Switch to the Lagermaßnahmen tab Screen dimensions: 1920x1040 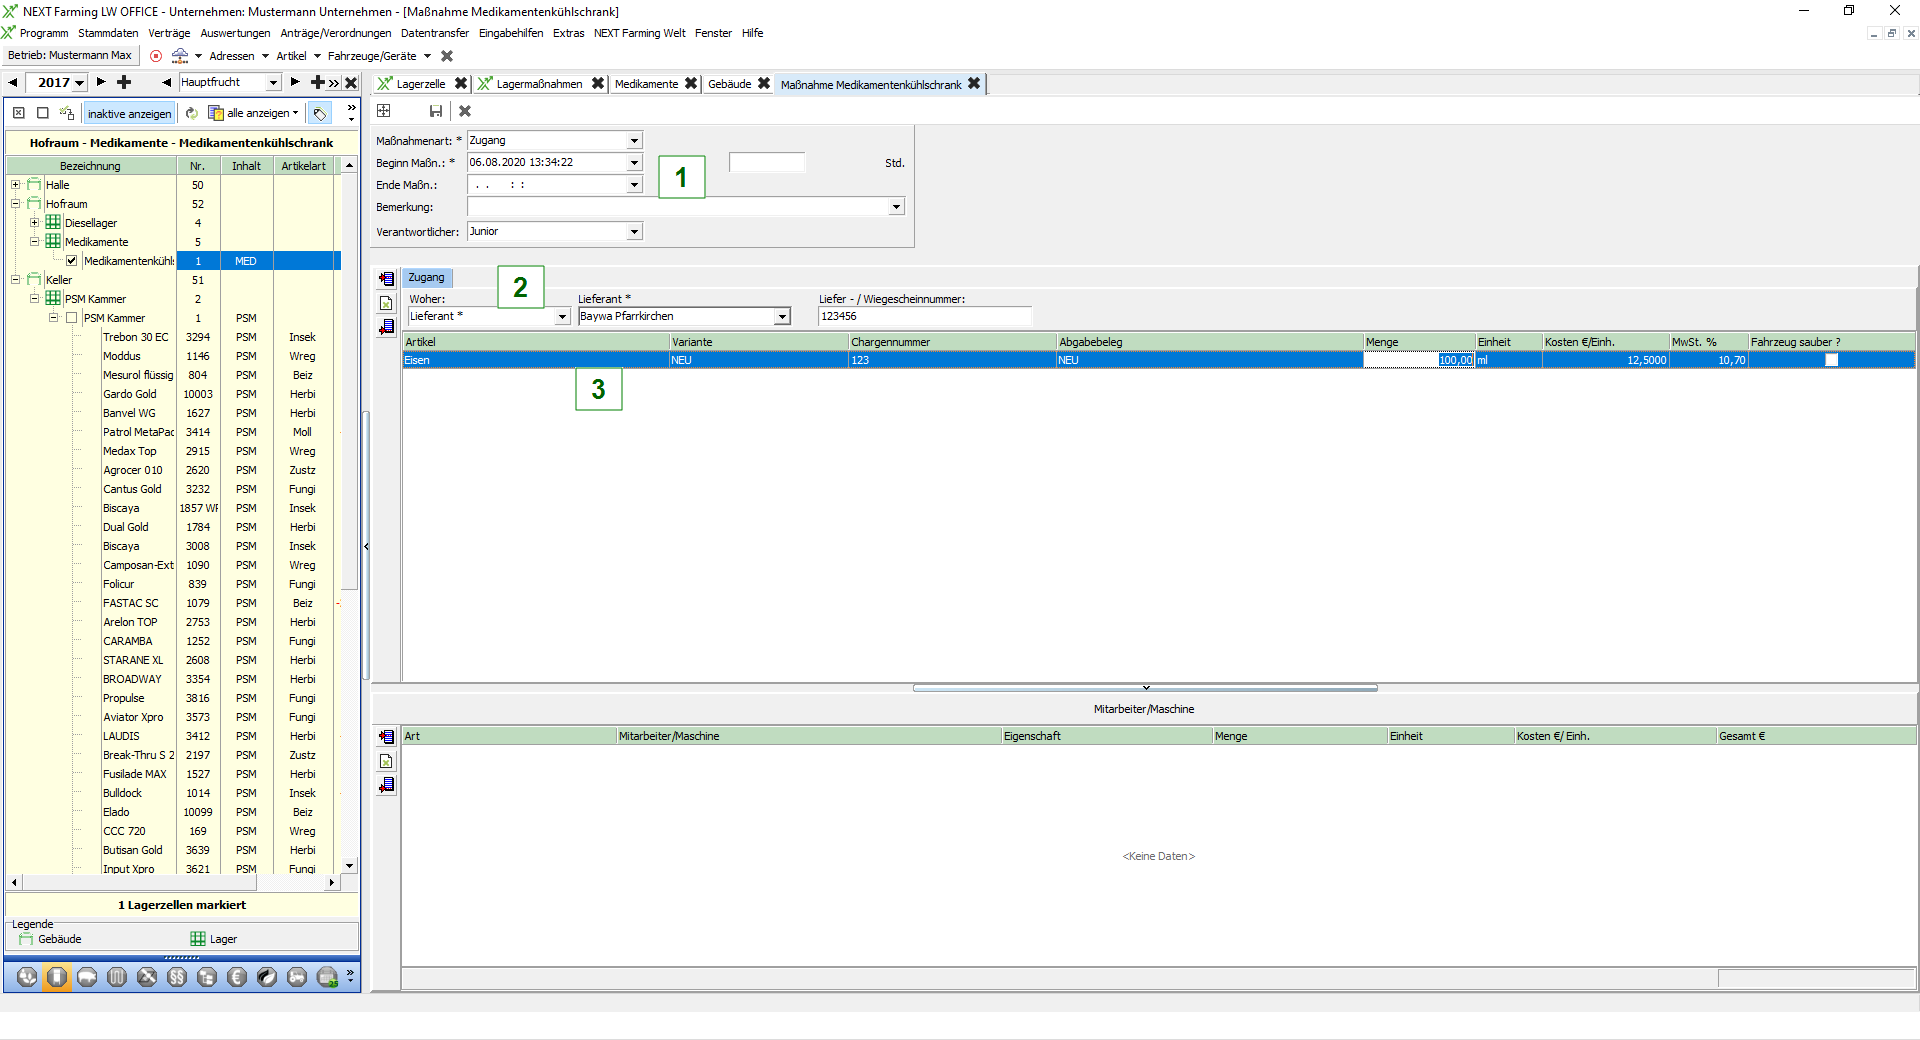coord(539,84)
